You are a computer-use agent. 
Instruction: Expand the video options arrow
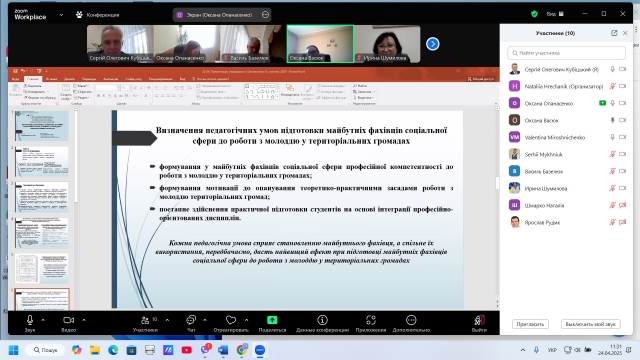tap(84, 320)
